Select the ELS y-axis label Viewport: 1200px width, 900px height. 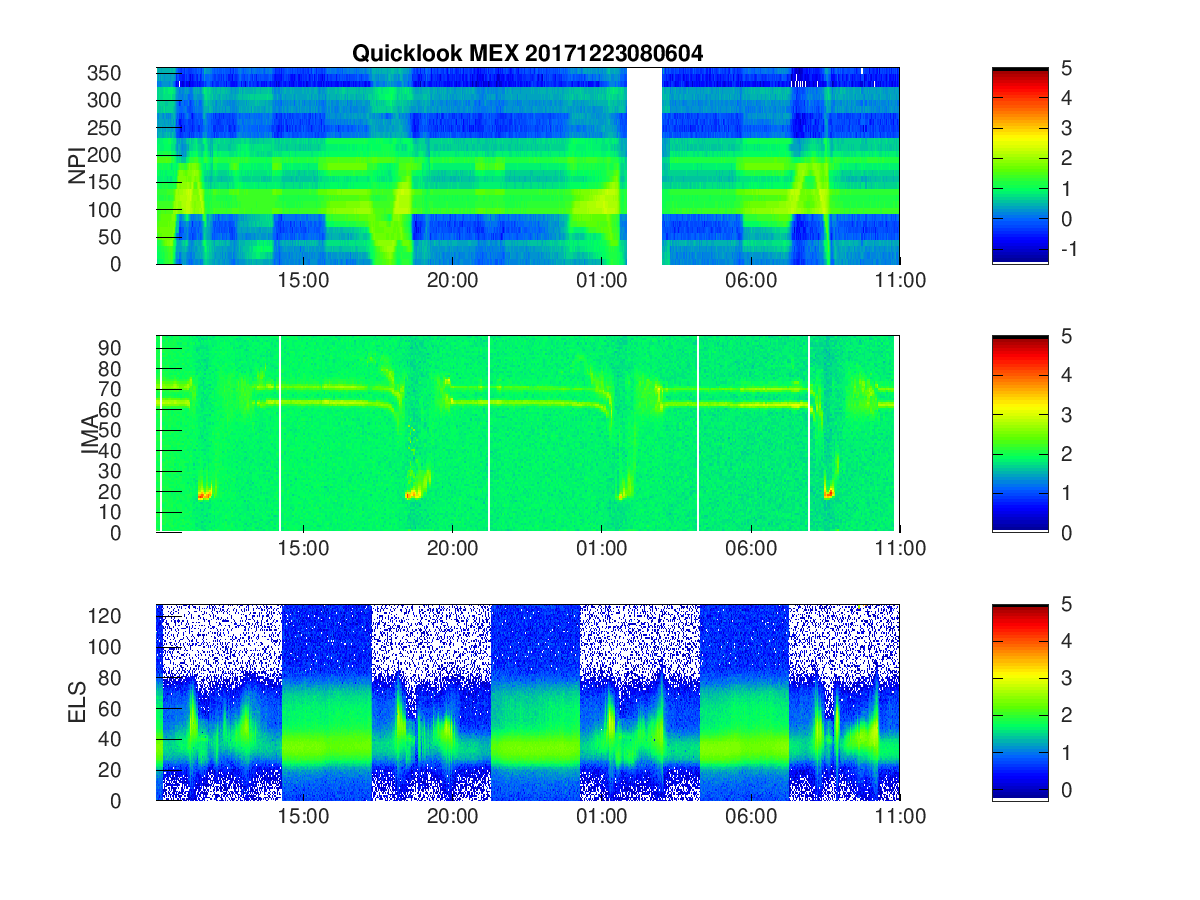point(77,702)
